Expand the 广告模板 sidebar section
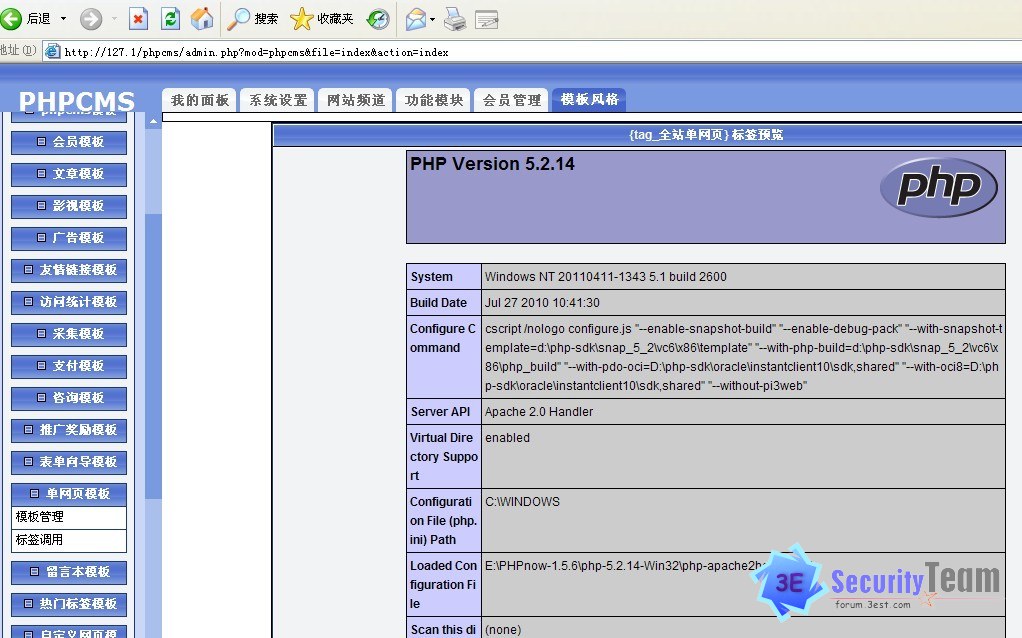The width and height of the screenshot is (1022, 638). coord(69,238)
